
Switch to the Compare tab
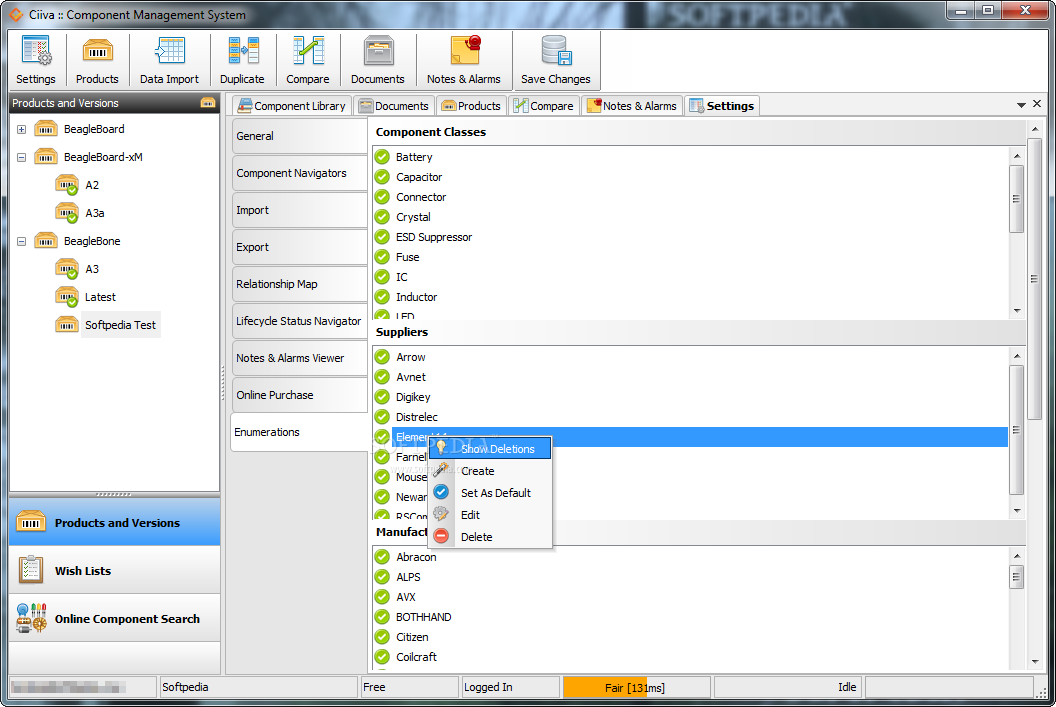tap(543, 106)
